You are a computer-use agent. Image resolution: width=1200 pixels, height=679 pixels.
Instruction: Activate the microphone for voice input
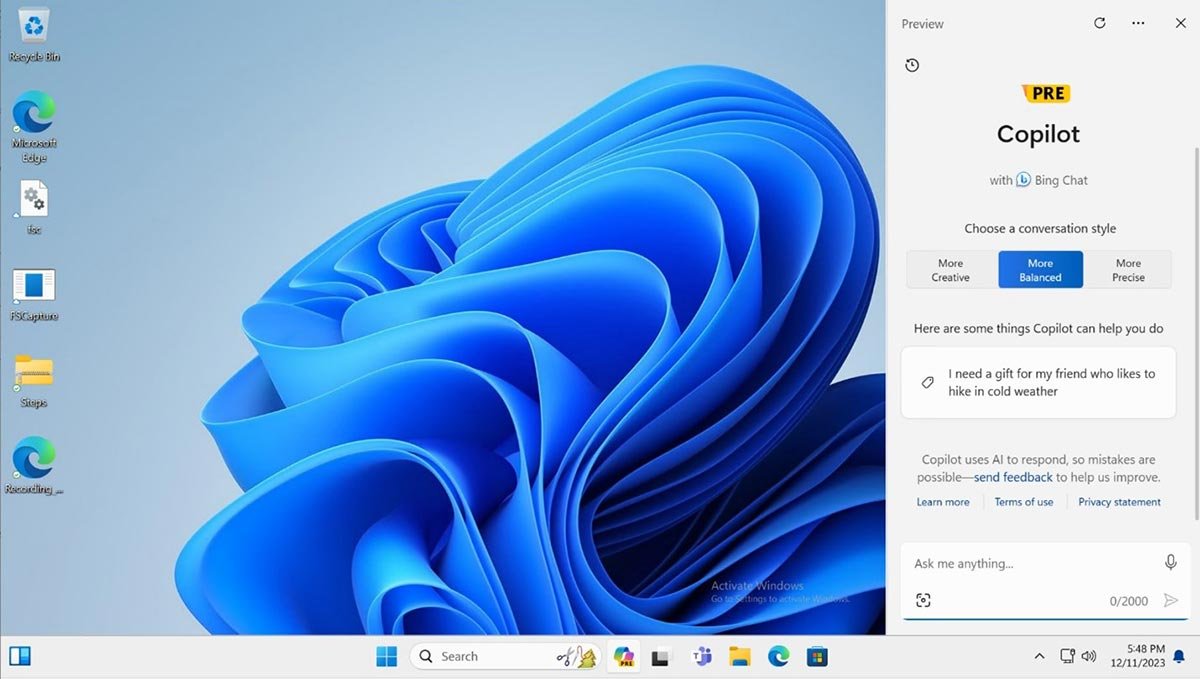click(1170, 562)
